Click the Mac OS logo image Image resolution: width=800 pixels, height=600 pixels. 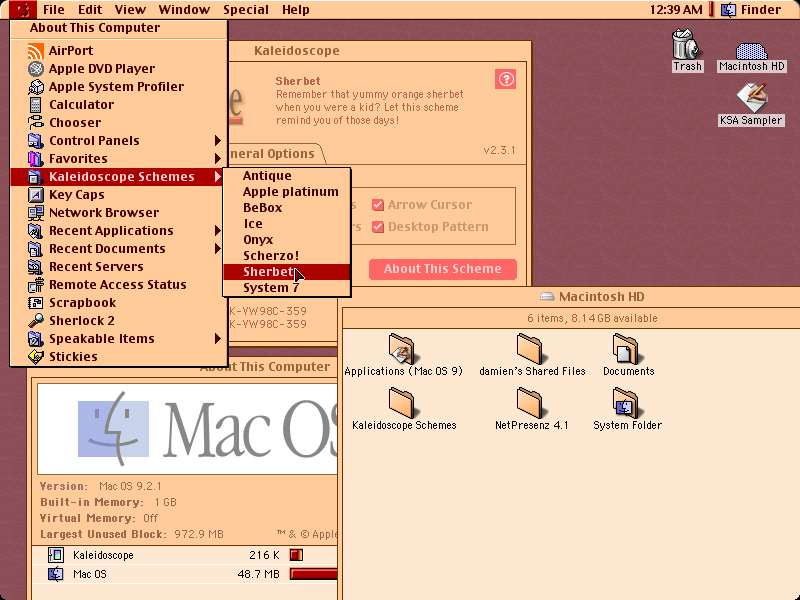pos(188,429)
